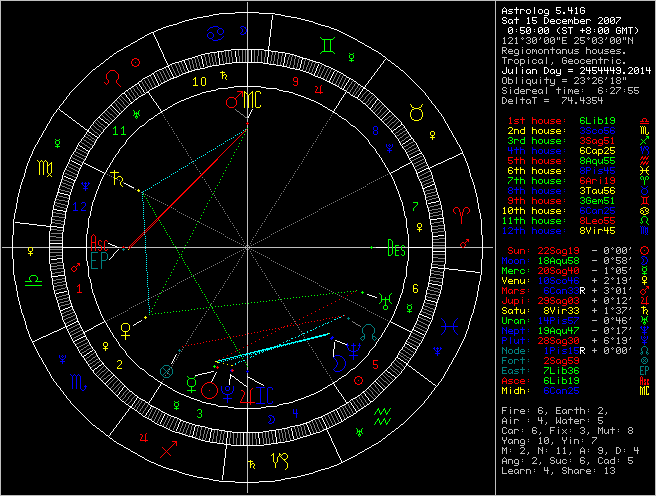656x496 pixels.
Task: Select the 'Regiomontanus houses.' text line
Action: [x=558, y=51]
